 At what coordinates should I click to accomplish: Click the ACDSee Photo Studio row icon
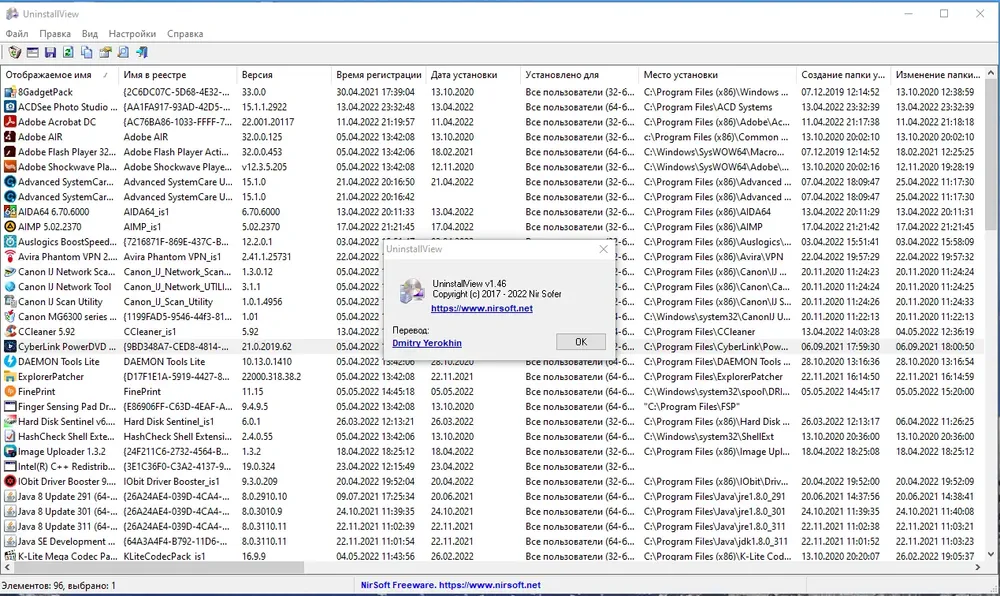10,107
